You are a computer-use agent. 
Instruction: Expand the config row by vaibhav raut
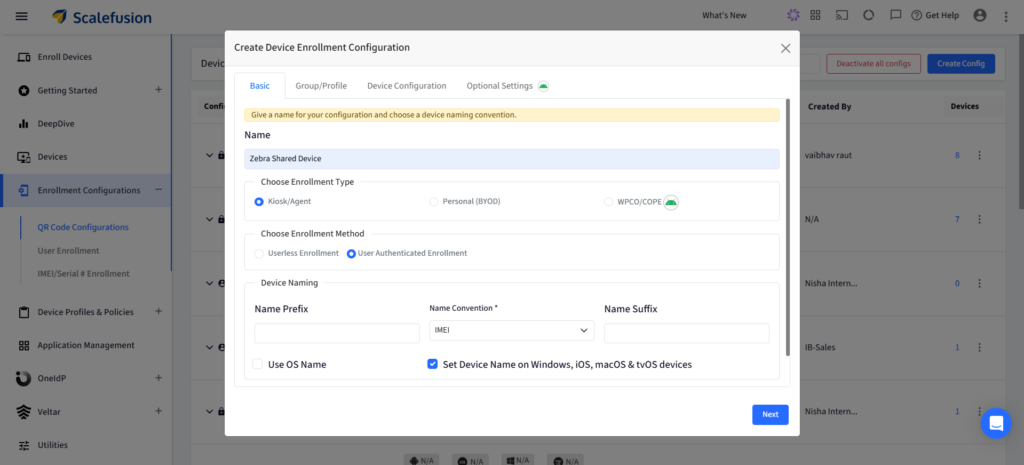(209, 155)
